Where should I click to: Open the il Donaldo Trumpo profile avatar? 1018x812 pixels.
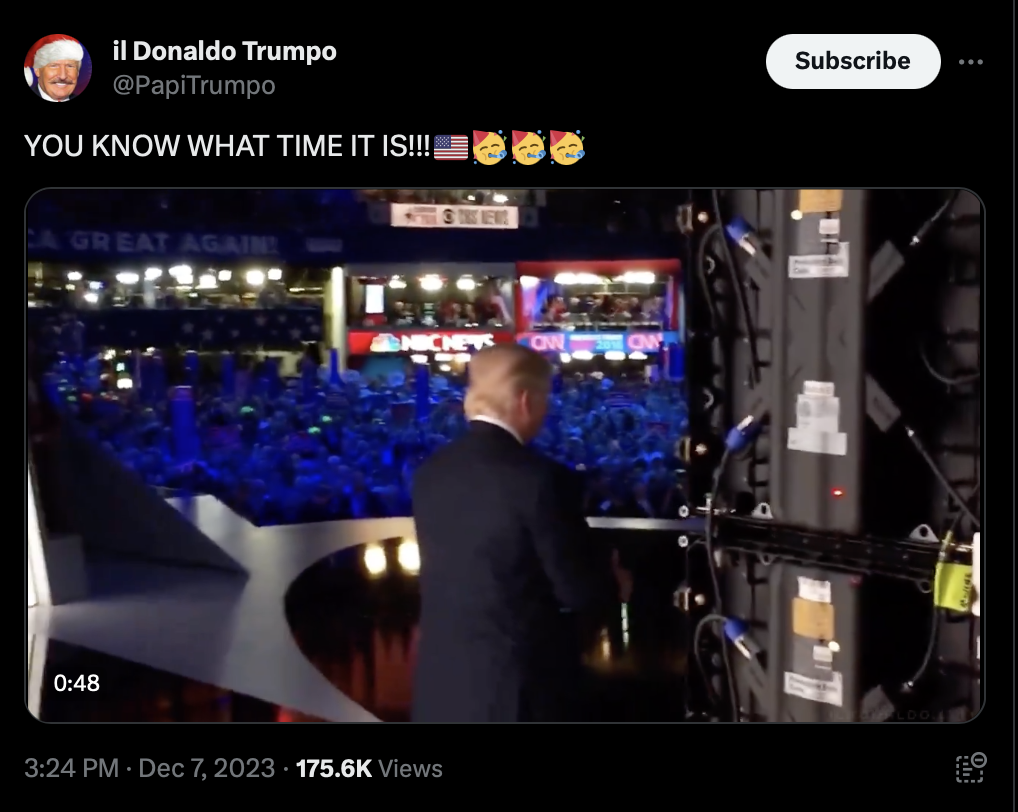click(x=58, y=68)
